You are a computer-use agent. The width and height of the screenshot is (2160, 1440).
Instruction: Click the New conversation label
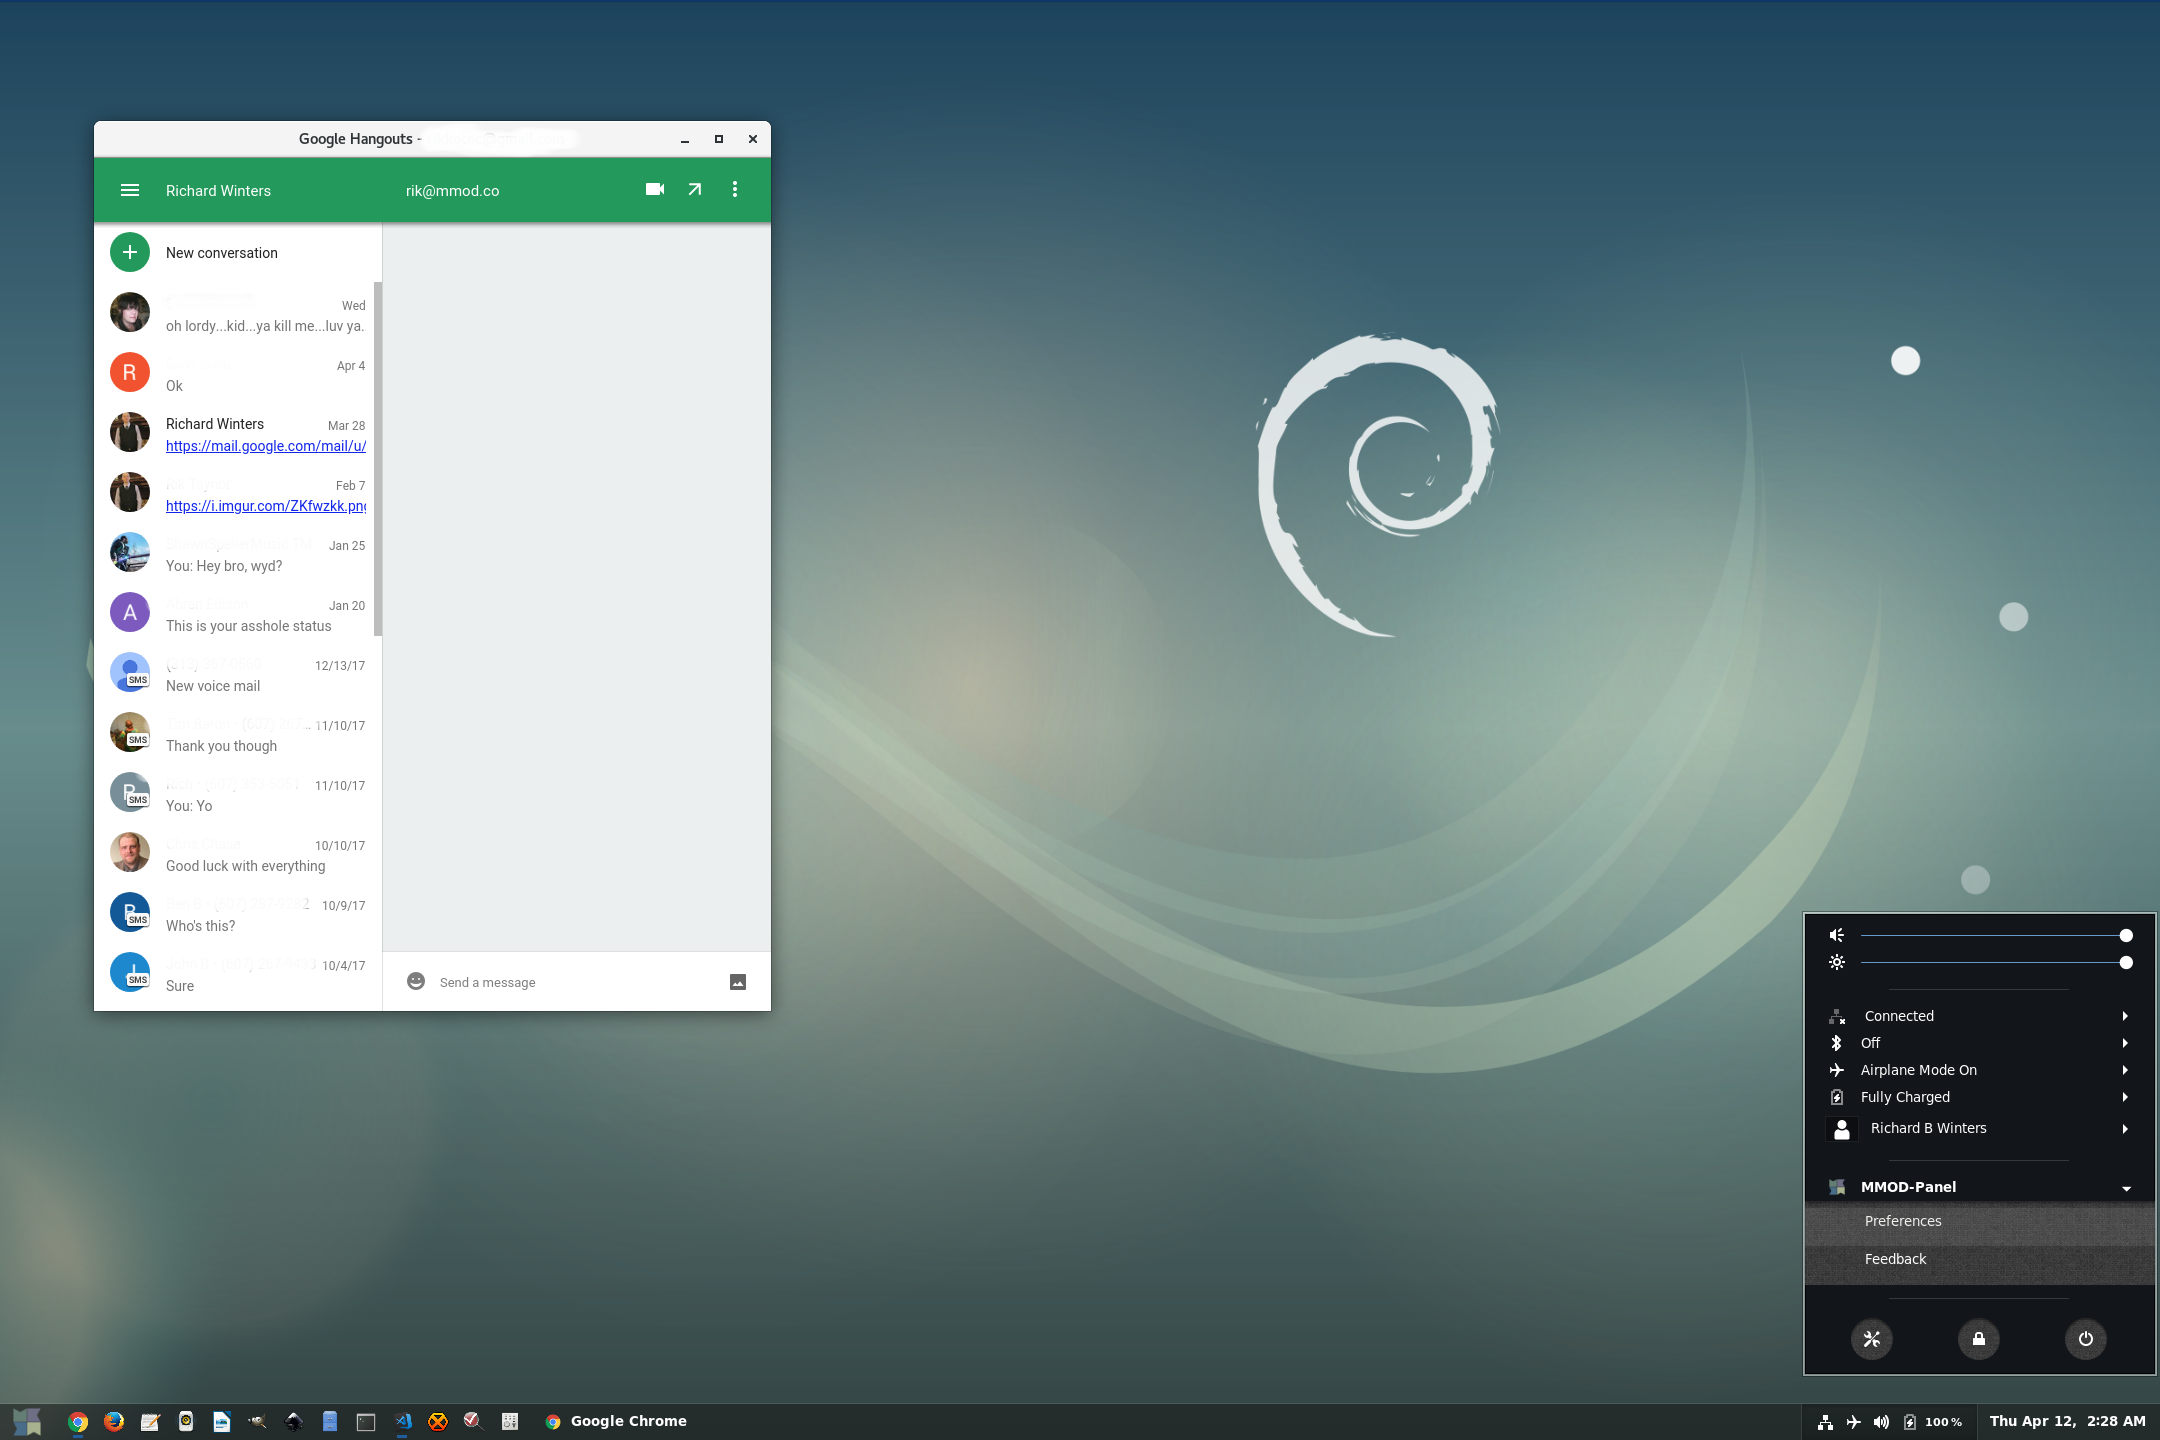coord(222,253)
